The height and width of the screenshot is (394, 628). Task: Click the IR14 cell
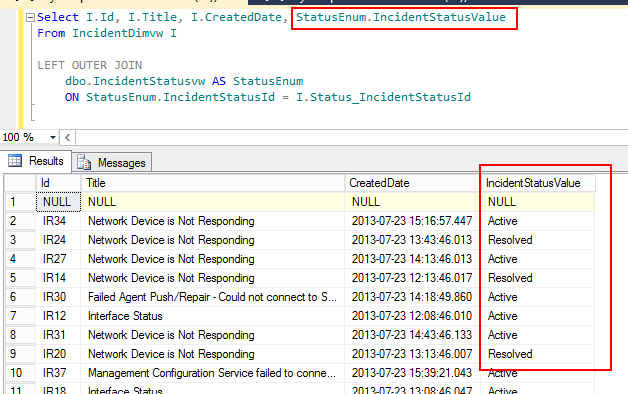(x=58, y=278)
